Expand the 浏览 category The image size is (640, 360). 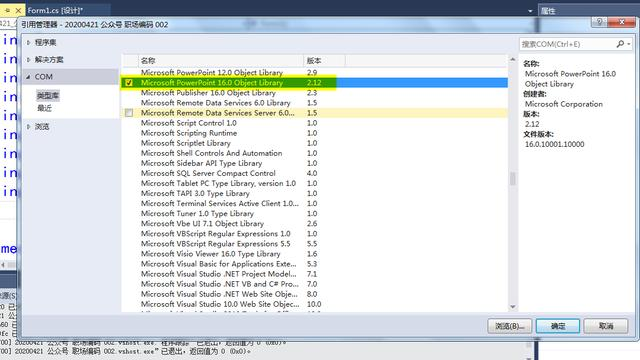click(x=29, y=127)
